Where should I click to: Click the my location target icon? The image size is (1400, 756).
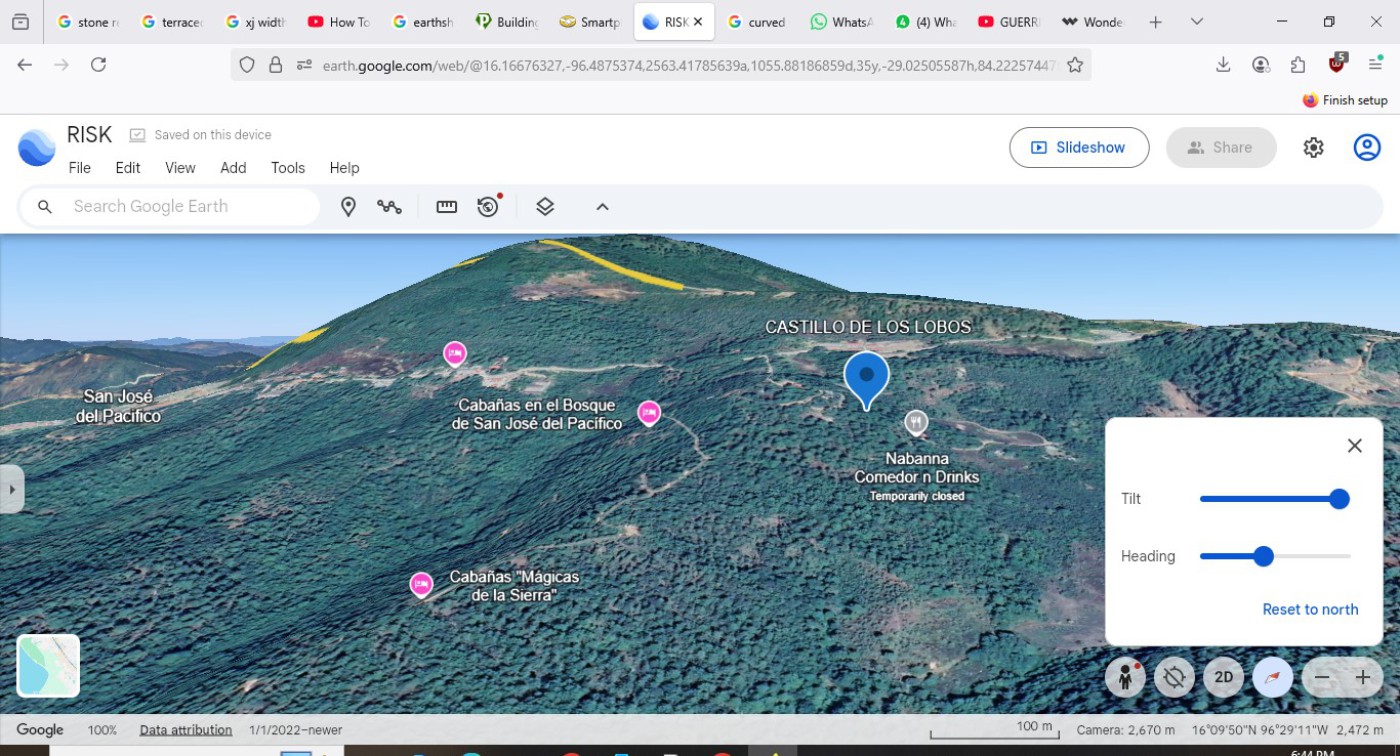pos(1174,677)
